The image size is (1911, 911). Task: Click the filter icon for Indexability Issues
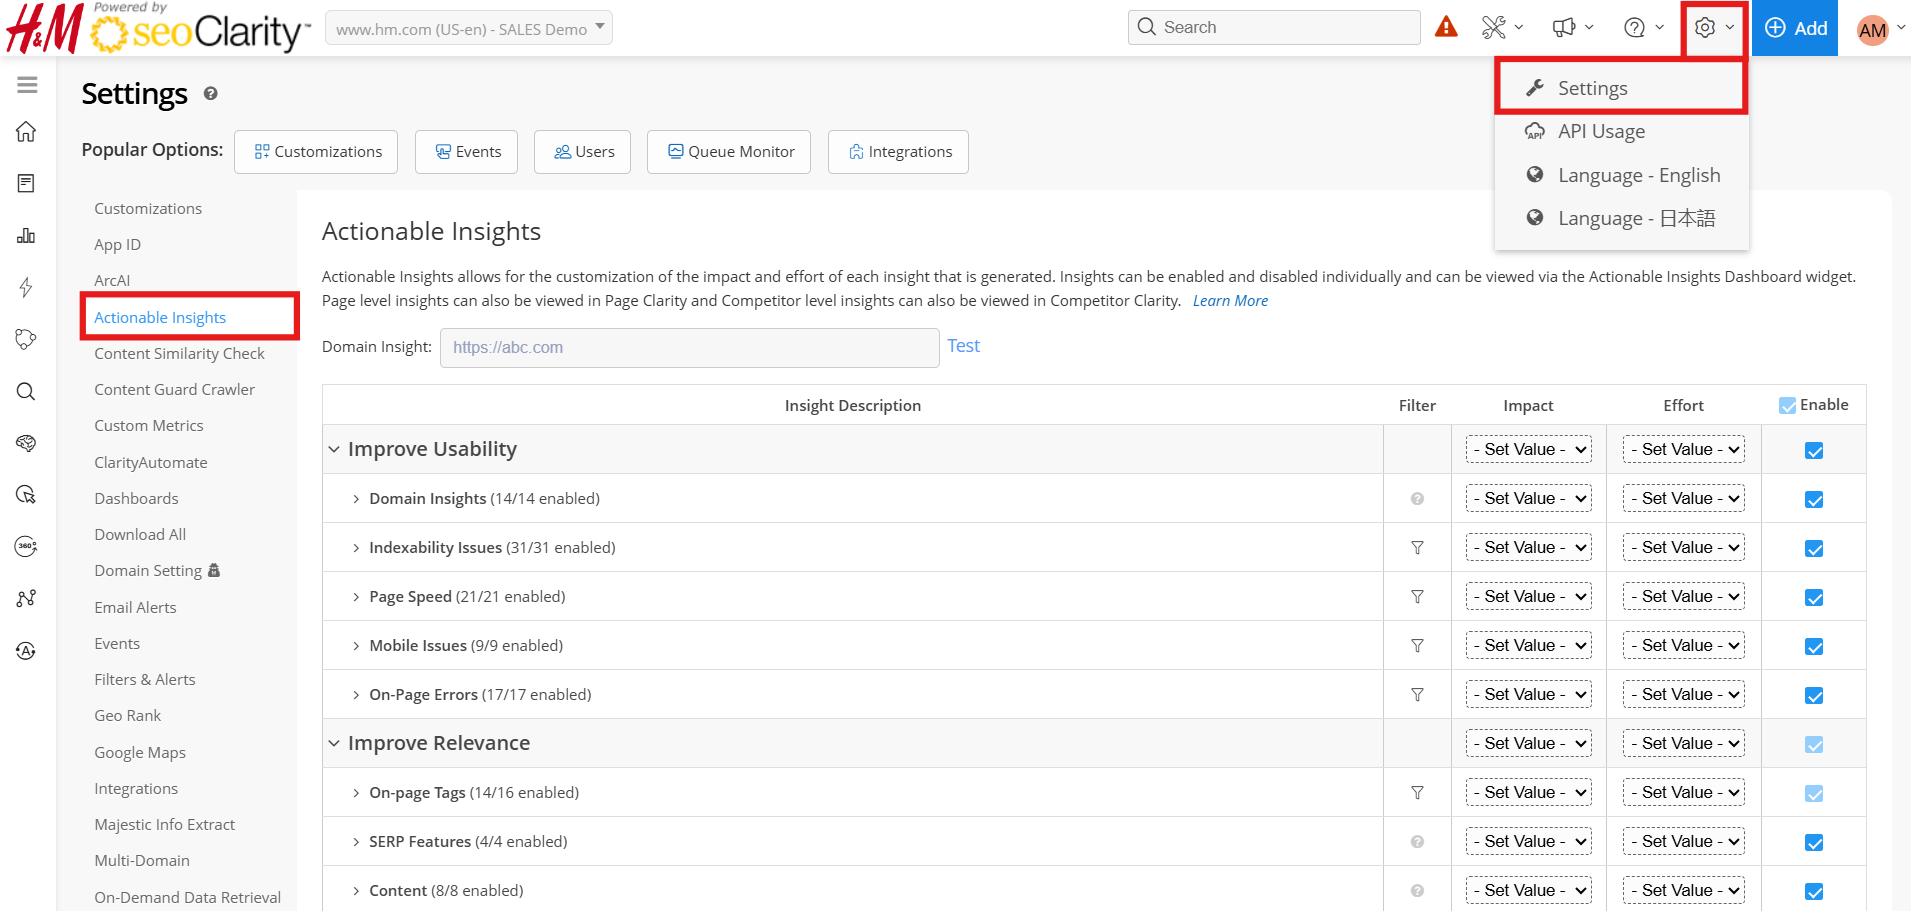[x=1417, y=548]
